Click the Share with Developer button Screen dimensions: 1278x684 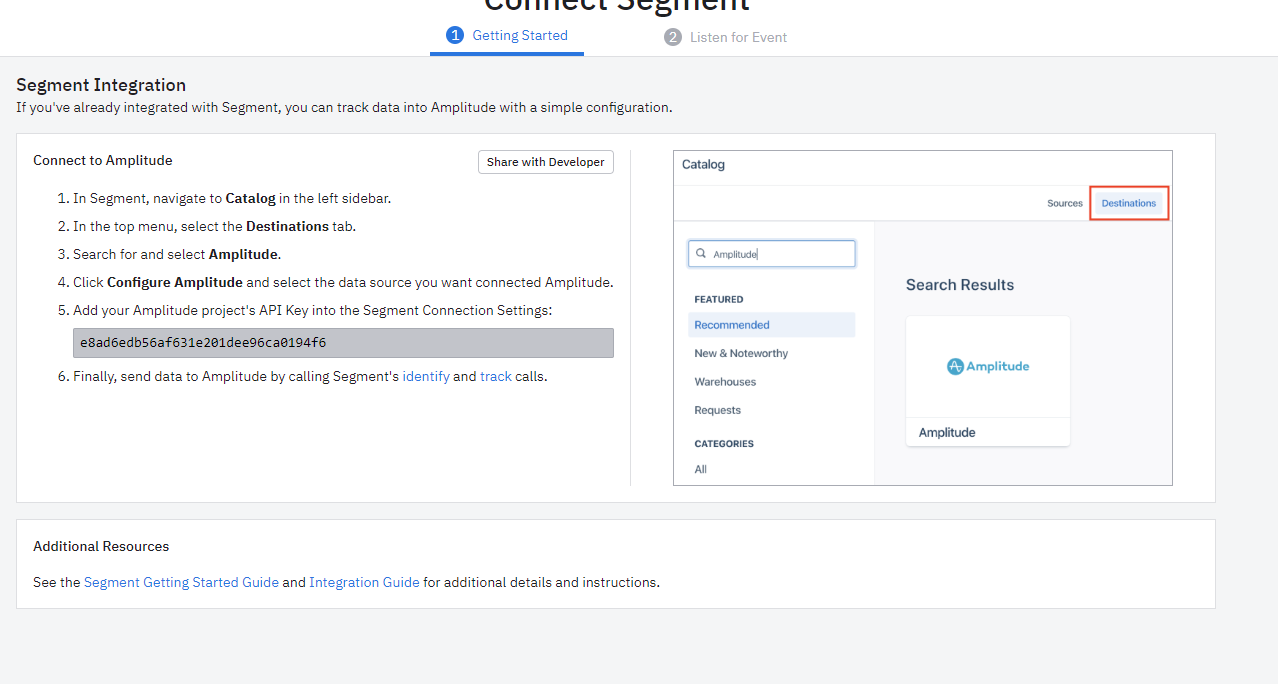click(x=546, y=162)
